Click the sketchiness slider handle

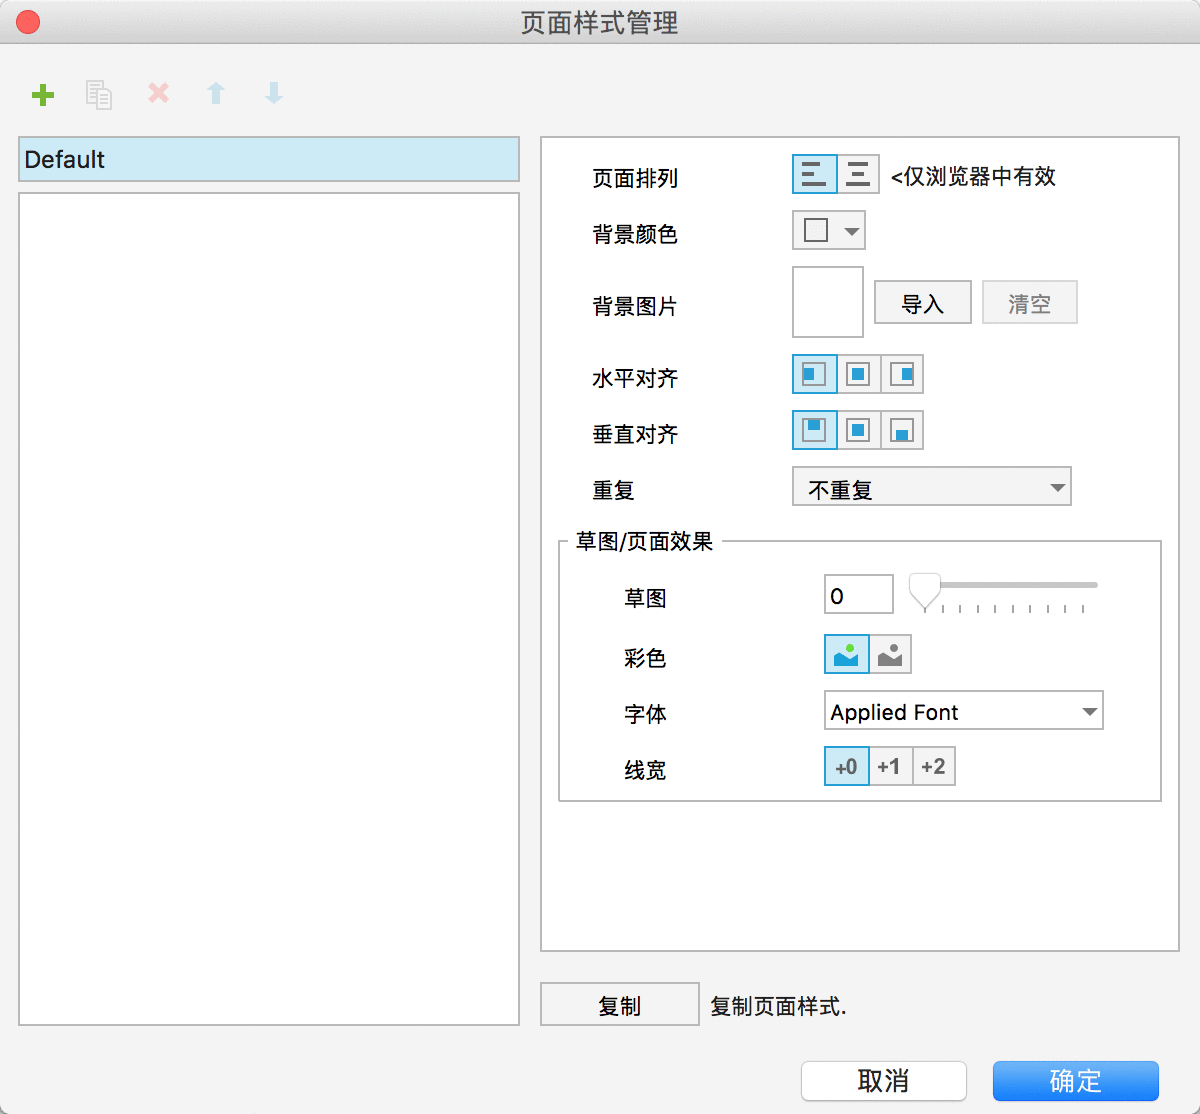[924, 591]
